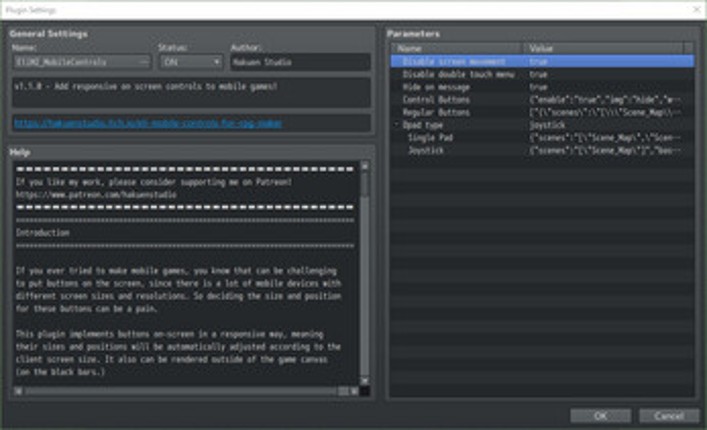Click the Help horizontal scrollbar track
This screenshot has width=707, height=430.
pyautogui.click(x=186, y=391)
